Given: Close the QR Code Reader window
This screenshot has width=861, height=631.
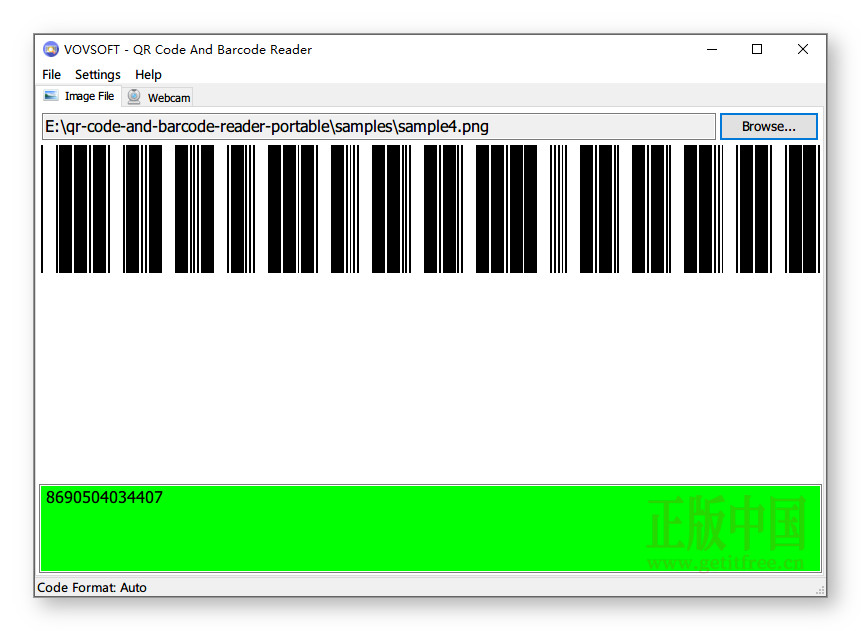Looking at the screenshot, I should [802, 49].
